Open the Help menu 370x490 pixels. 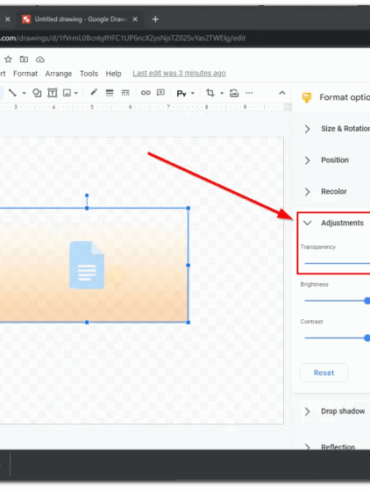[113, 74]
